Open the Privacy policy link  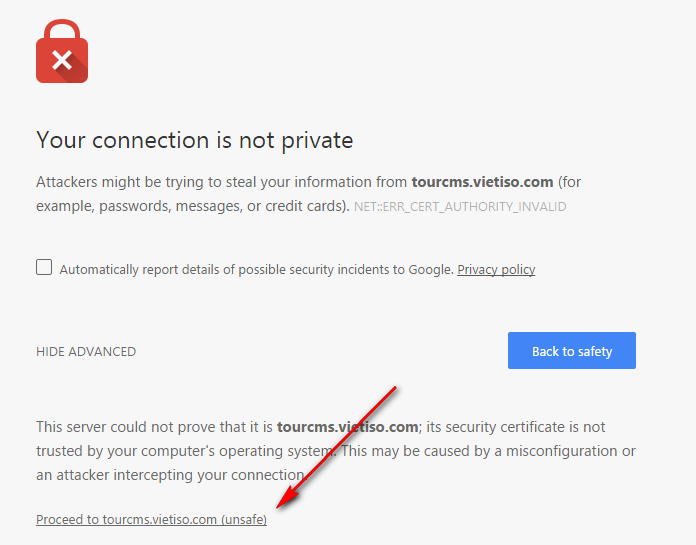click(496, 269)
